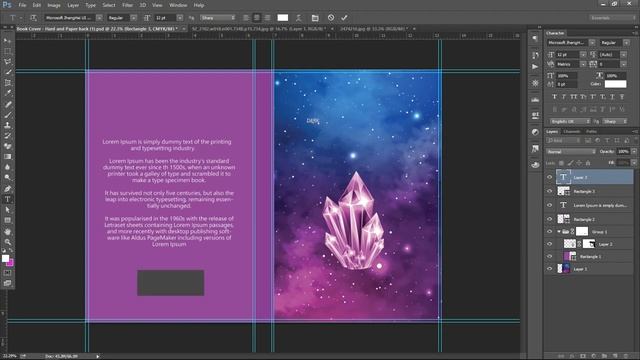Select the Eyedropper tool

(7, 93)
